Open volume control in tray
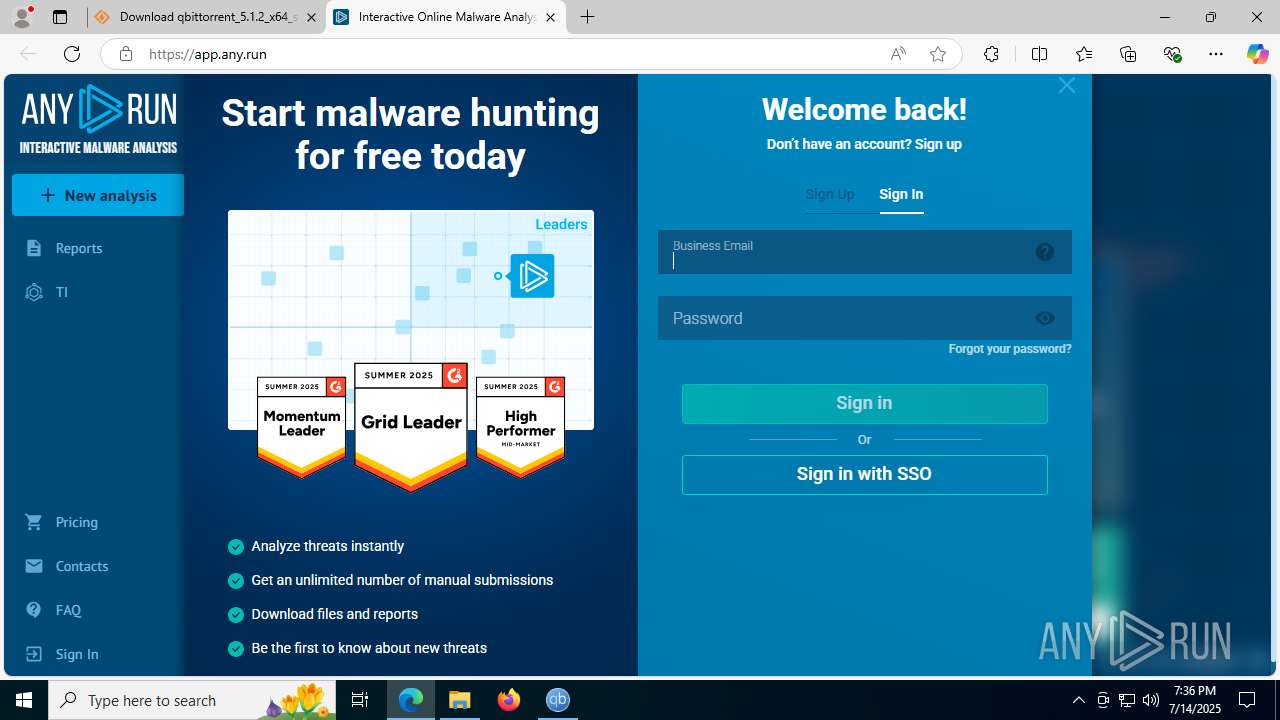The height and width of the screenshot is (720, 1280). [1151, 700]
